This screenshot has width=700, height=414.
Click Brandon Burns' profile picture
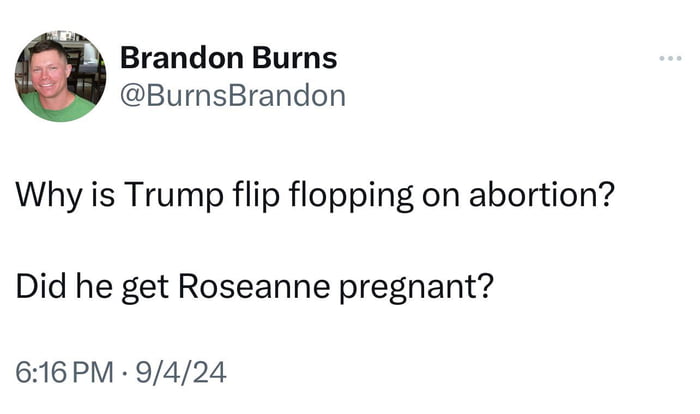61,77
